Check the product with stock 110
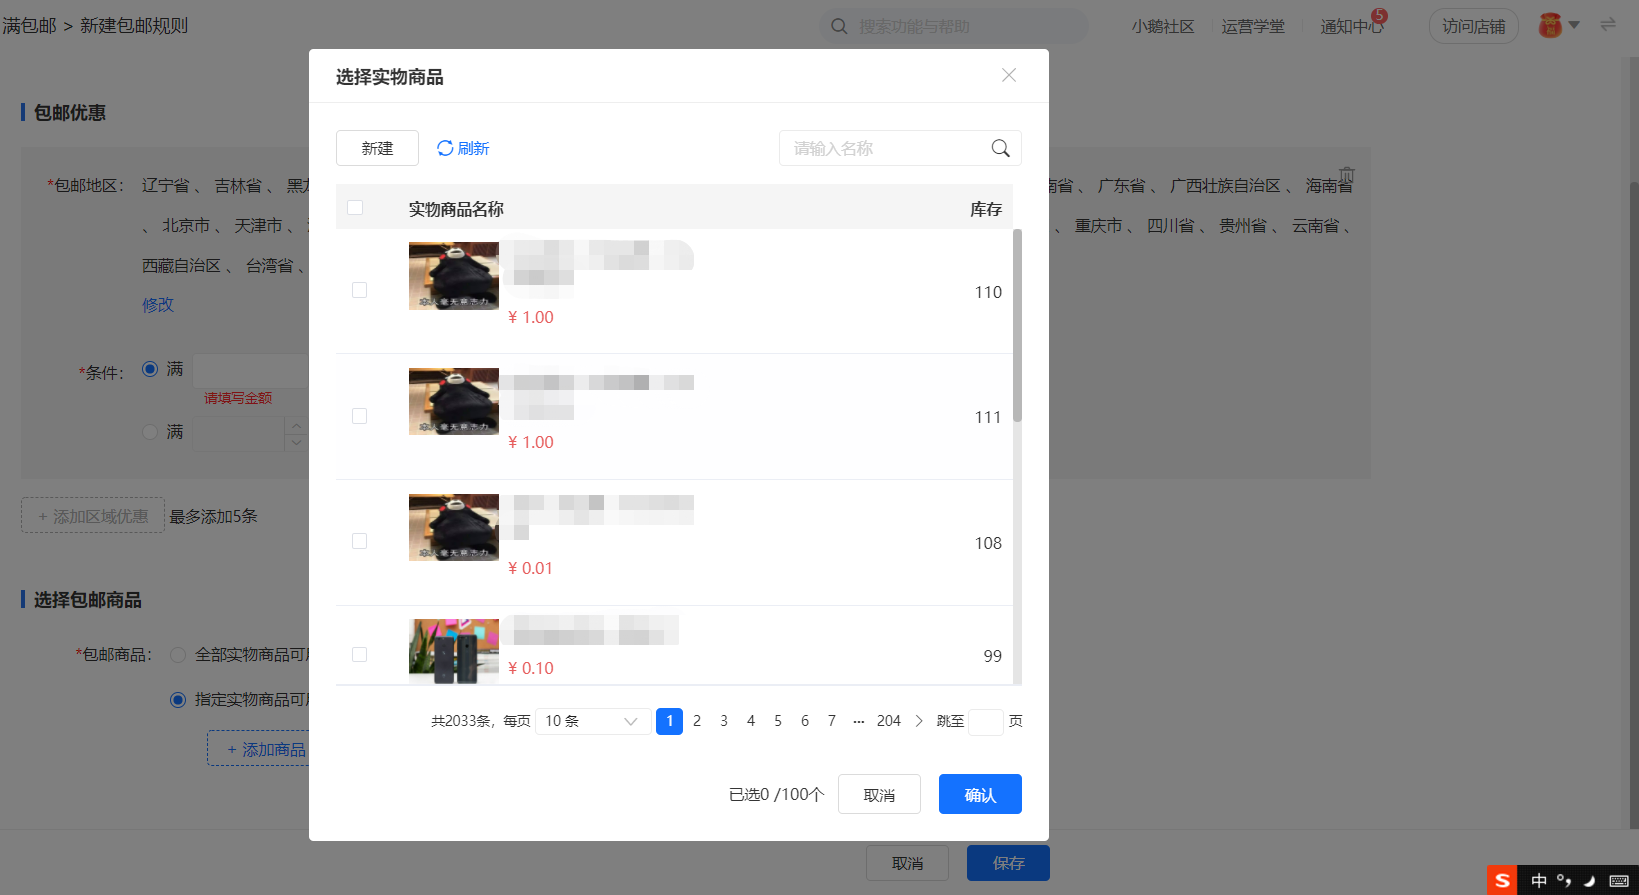This screenshot has width=1639, height=895. tap(360, 290)
